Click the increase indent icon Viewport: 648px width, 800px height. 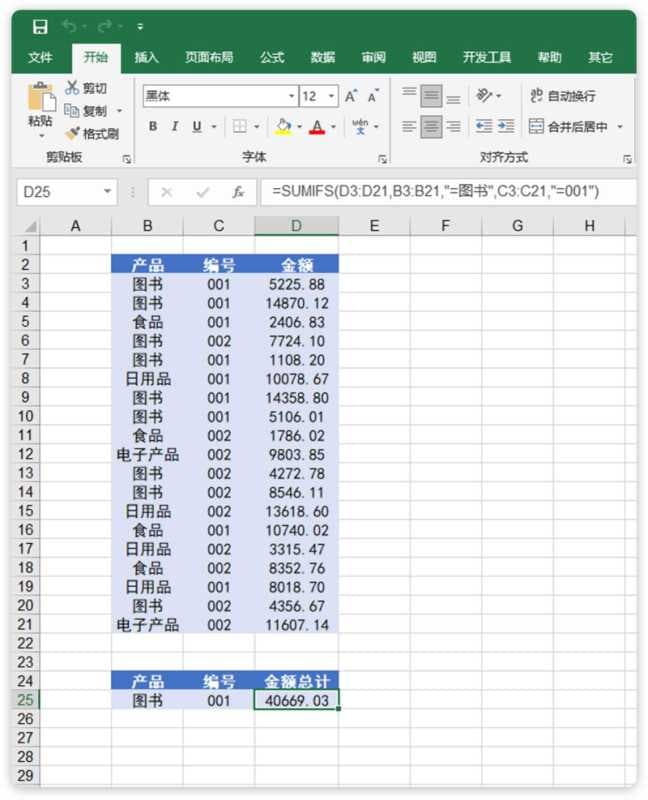pyautogui.click(x=506, y=126)
